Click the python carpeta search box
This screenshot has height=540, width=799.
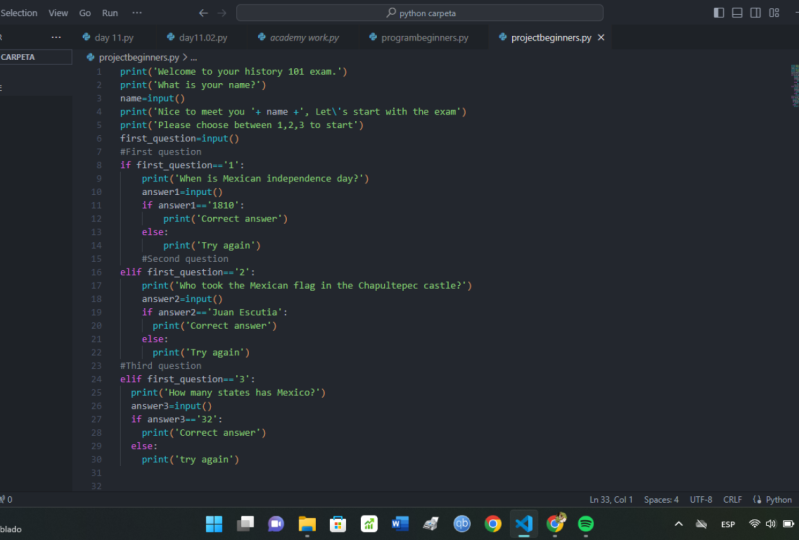(419, 13)
